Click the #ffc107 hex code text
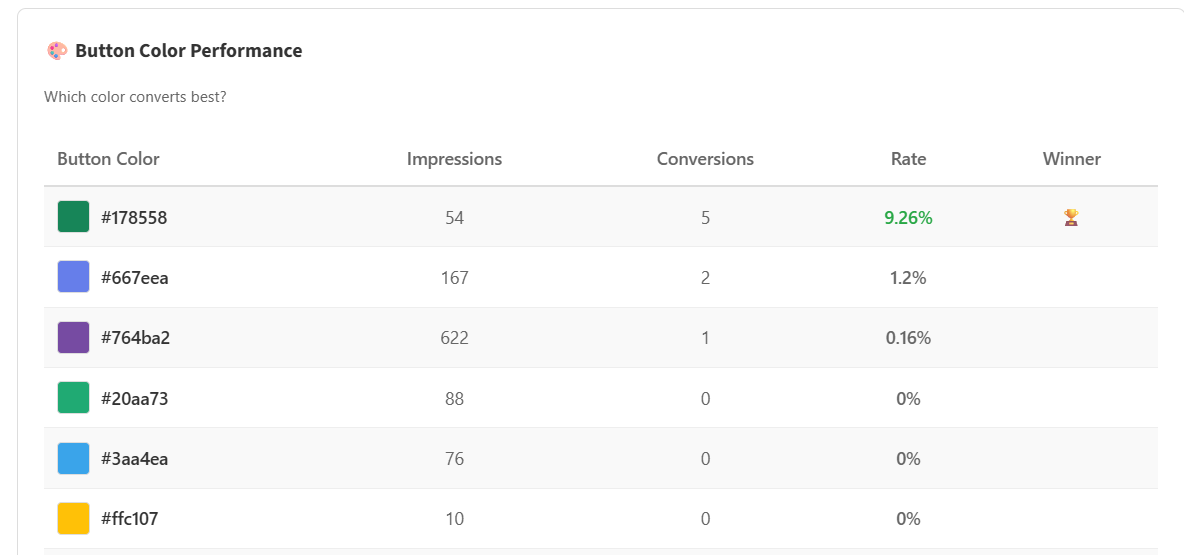This screenshot has width=1184, height=555. tap(129, 519)
